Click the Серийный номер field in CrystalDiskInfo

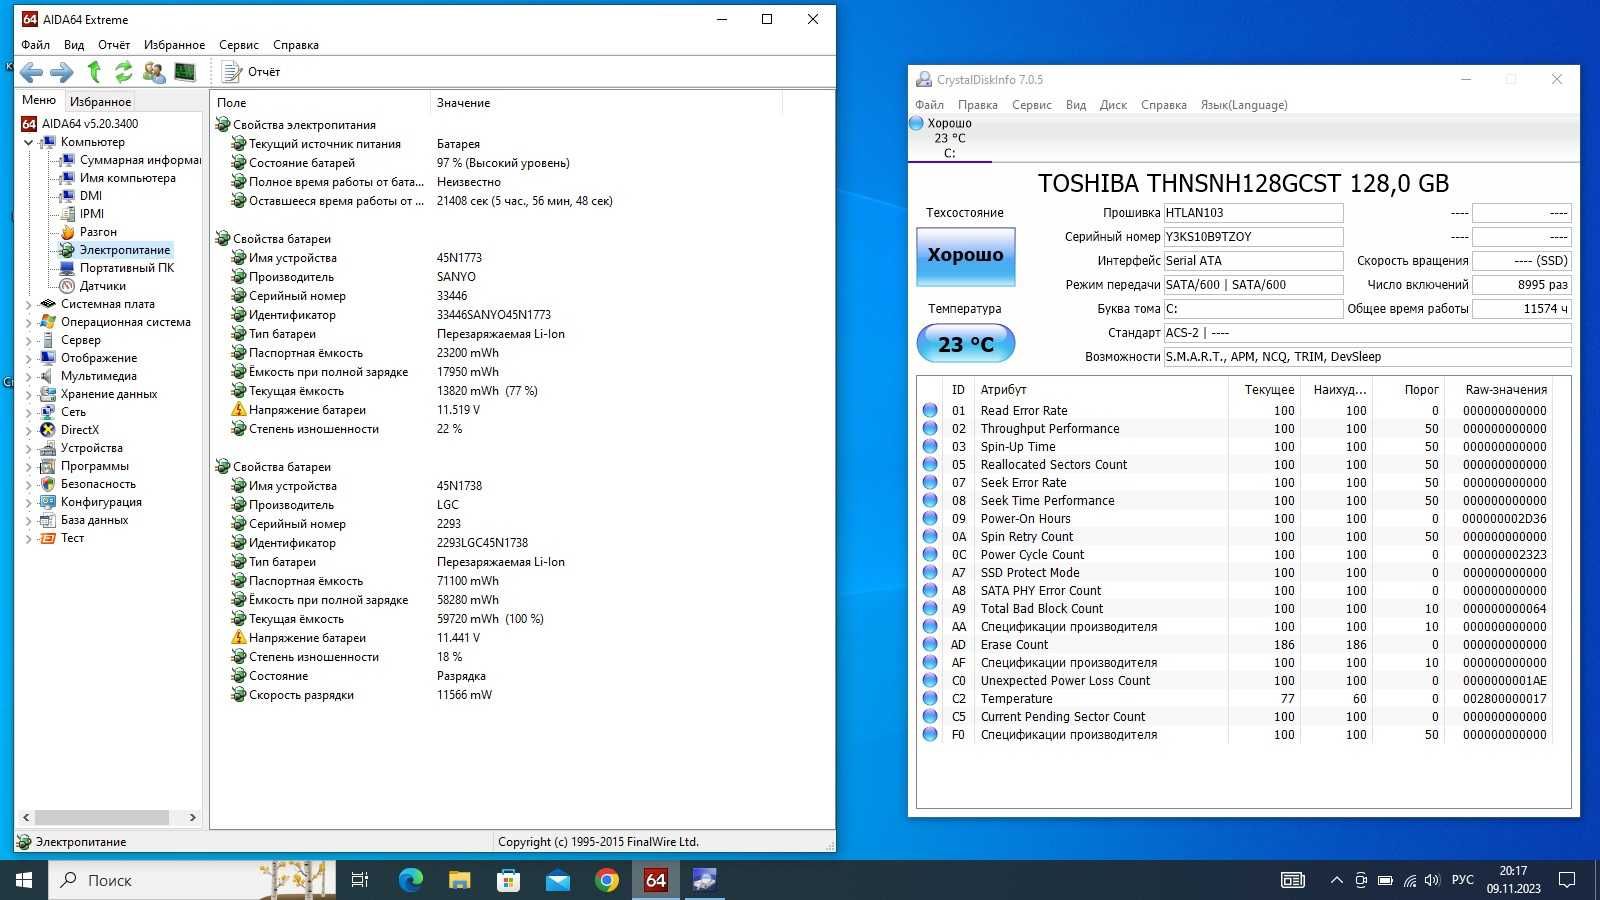[1253, 237]
